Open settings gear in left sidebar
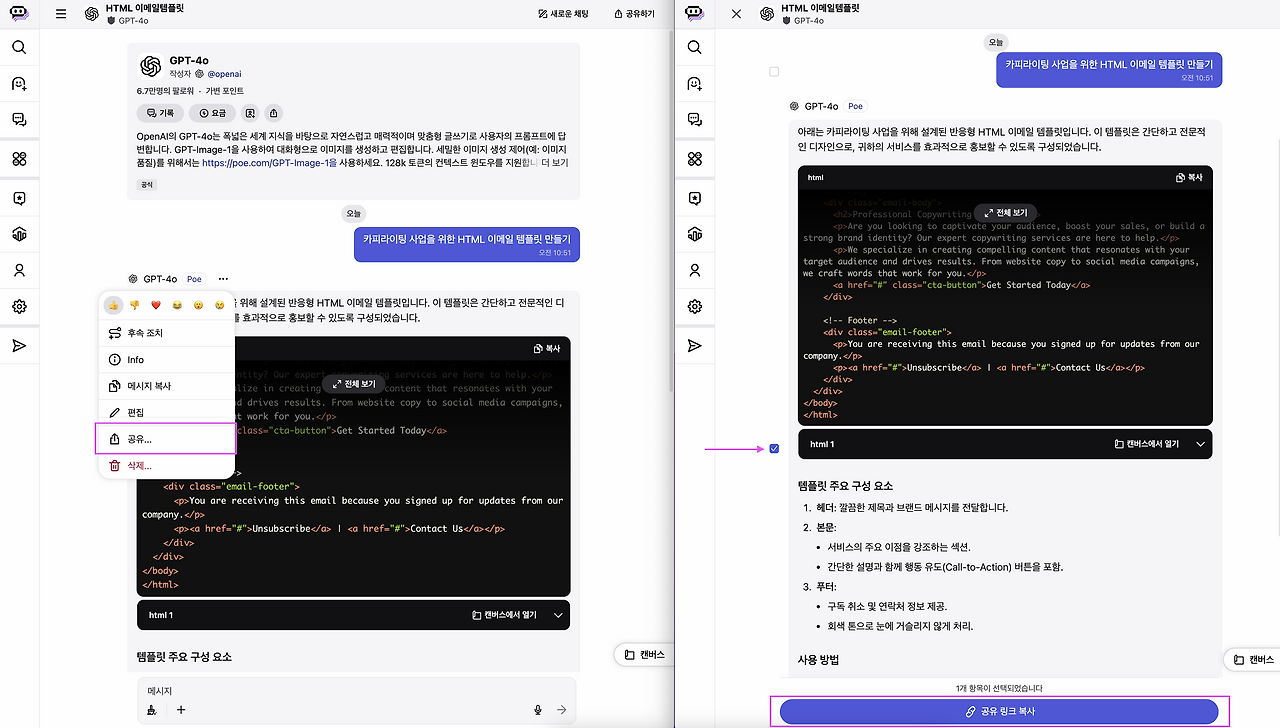Screen dimensions: 1280x728 [x=19, y=307]
